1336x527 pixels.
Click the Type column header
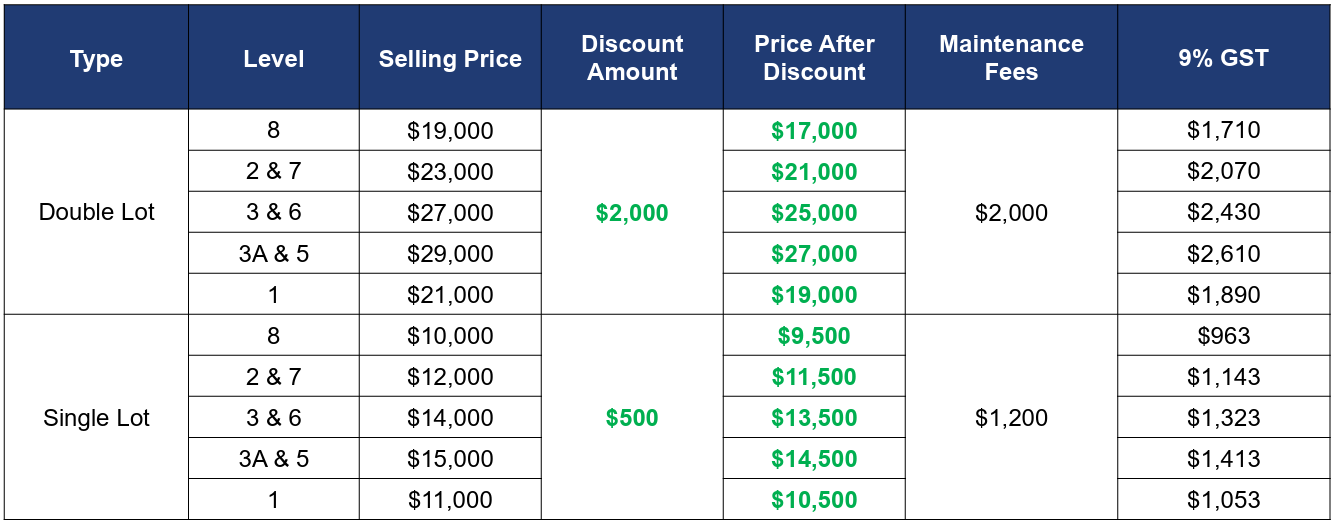[96, 59]
